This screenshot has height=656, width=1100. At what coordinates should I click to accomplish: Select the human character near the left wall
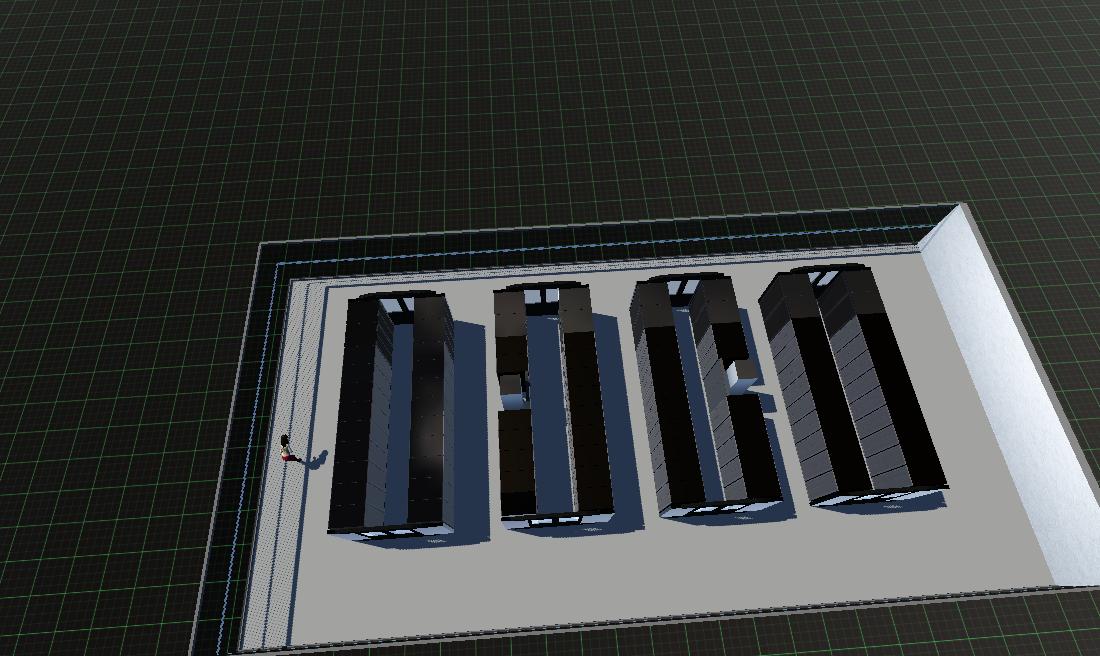(288, 448)
